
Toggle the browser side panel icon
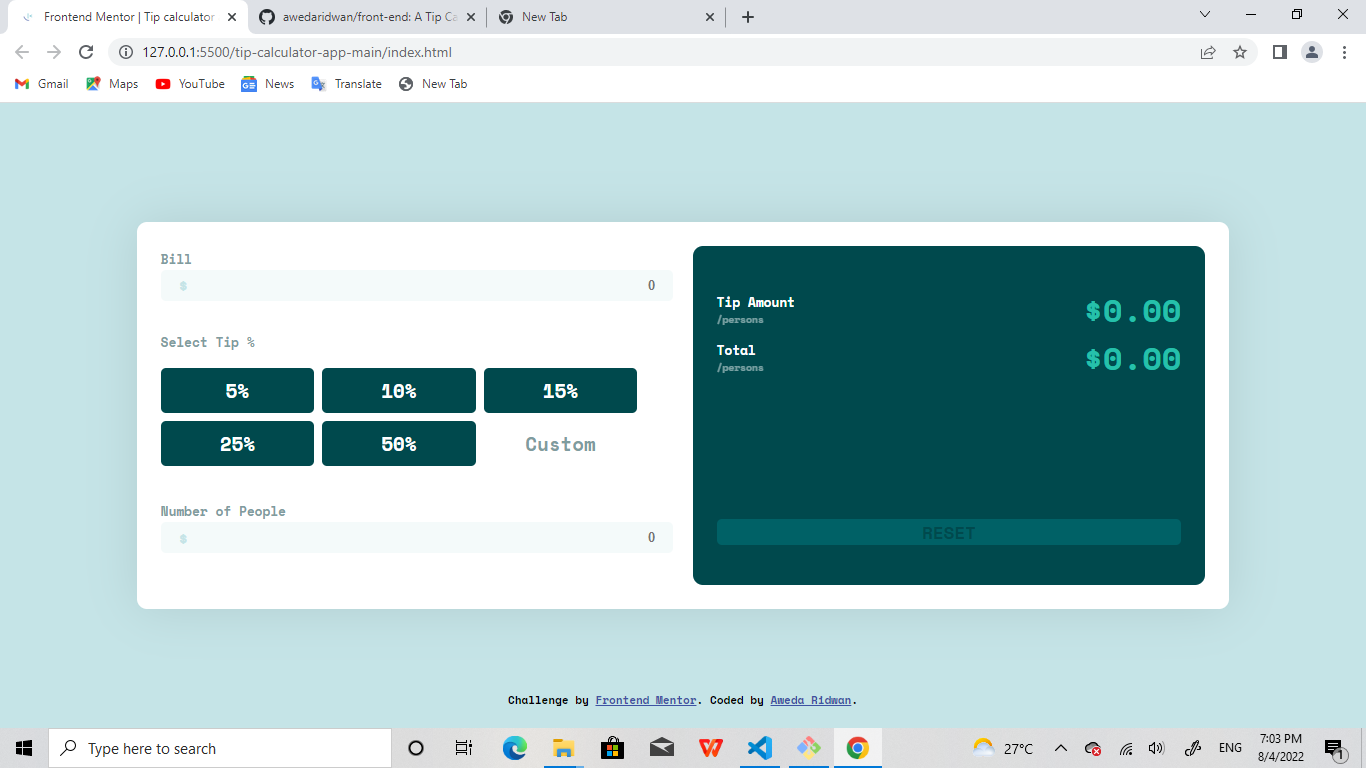tap(1279, 52)
